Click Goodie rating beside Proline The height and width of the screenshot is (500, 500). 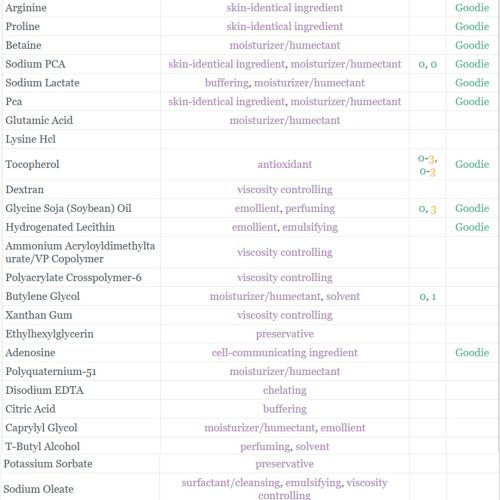[472, 26]
